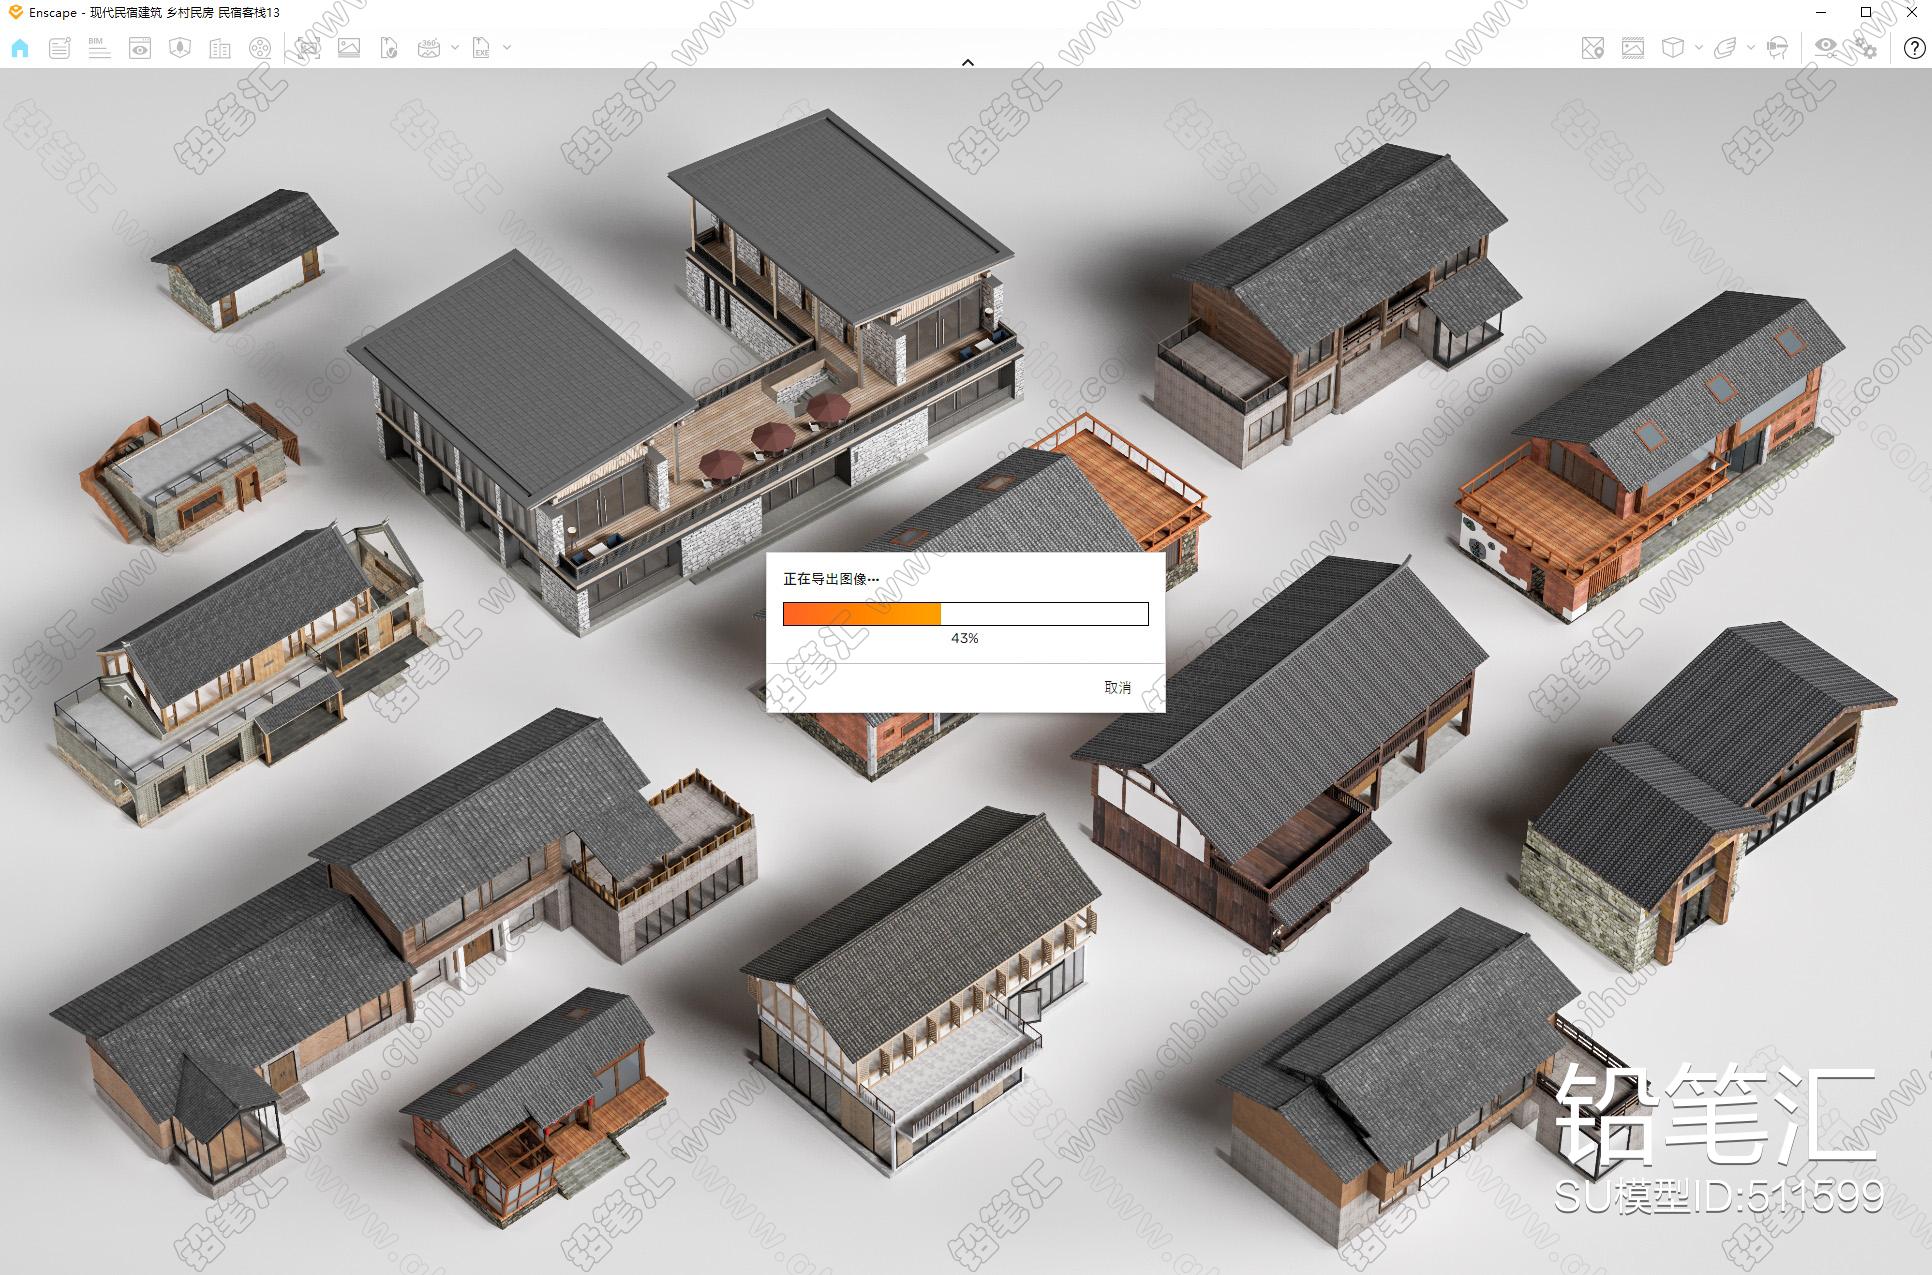Enable the VR headset mode icon
1932x1275 pixels.
click(1778, 48)
